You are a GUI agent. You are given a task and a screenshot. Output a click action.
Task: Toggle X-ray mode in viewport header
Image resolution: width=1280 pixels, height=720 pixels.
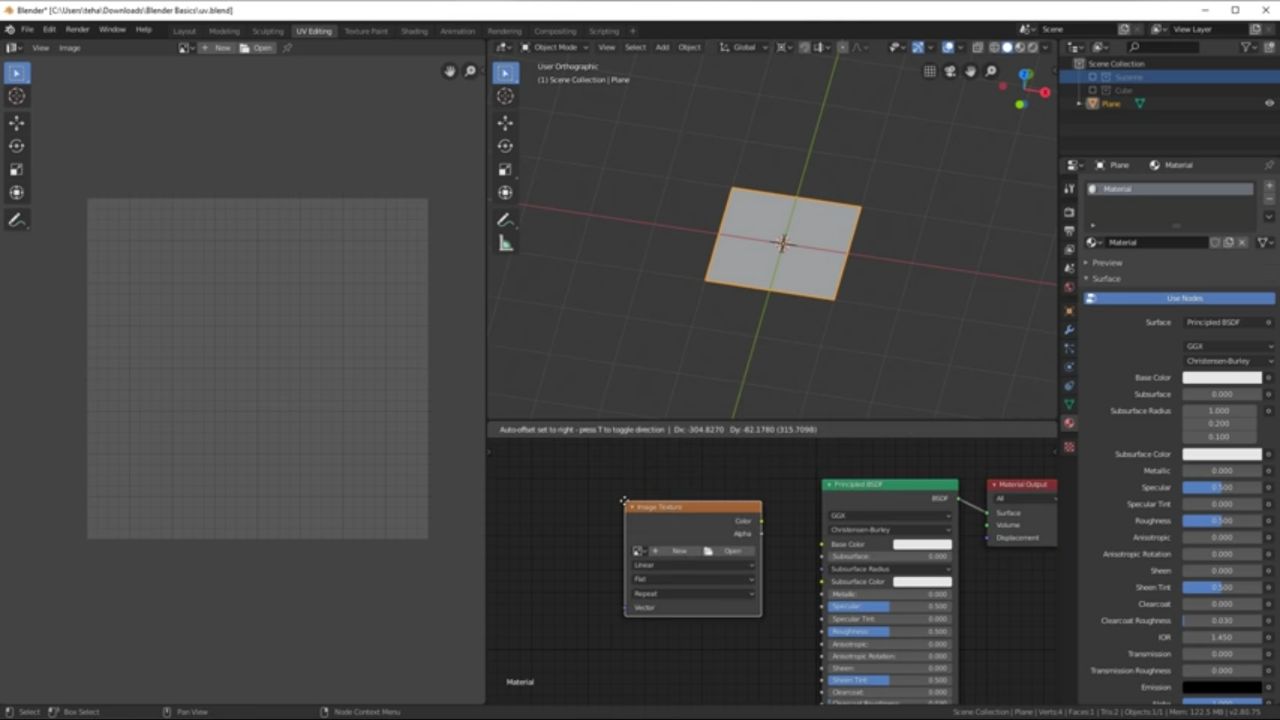point(977,47)
